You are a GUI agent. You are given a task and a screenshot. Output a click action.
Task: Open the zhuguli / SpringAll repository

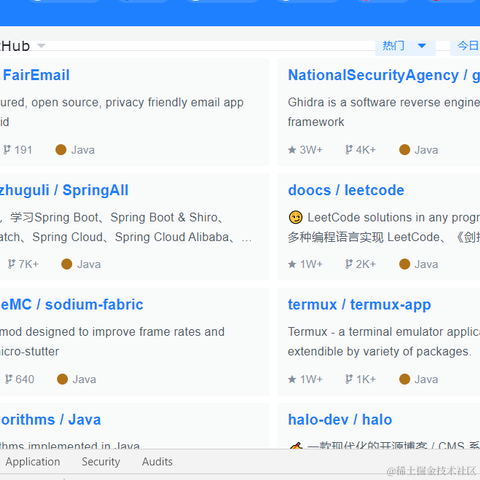point(64,190)
